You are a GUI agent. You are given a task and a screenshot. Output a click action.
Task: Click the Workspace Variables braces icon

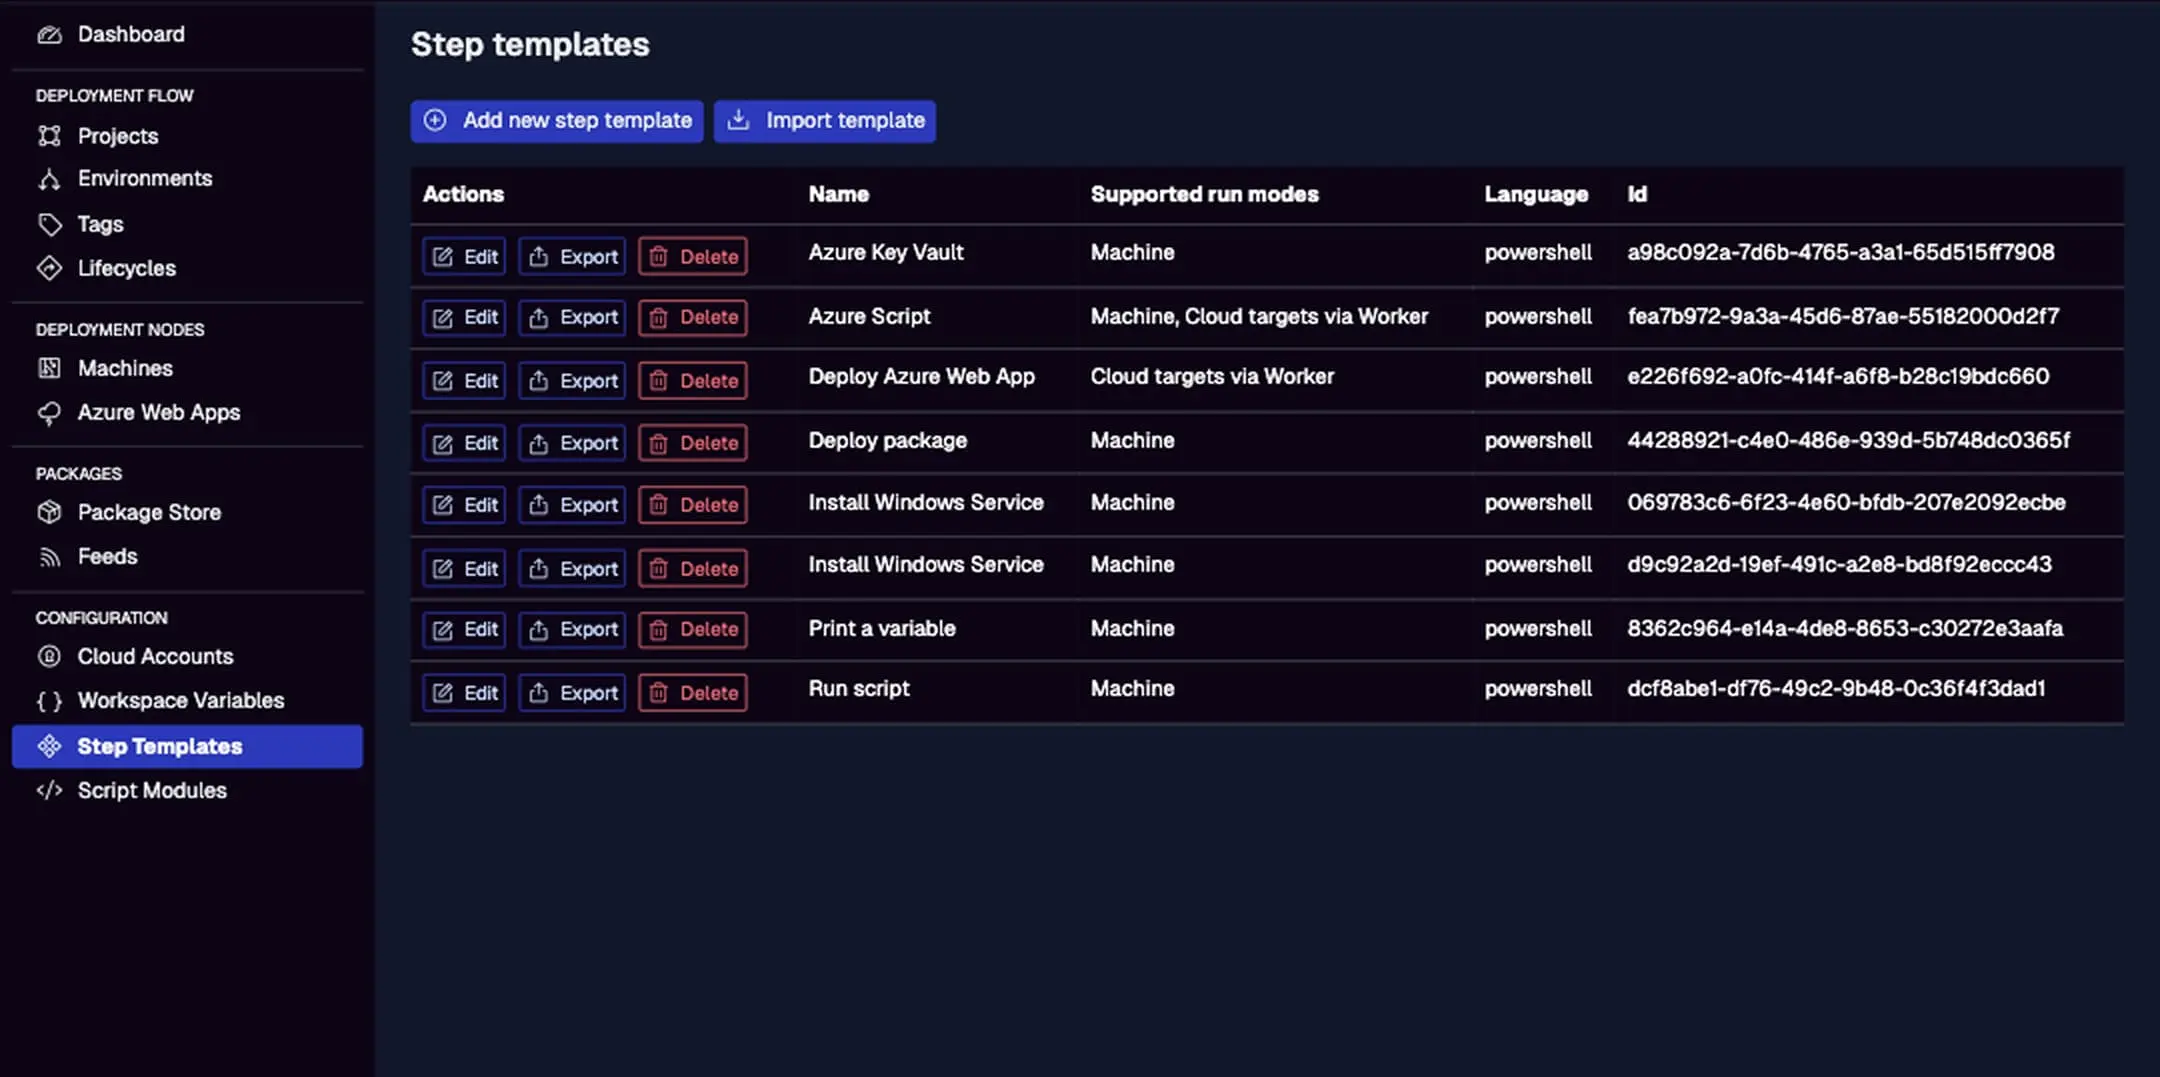tap(51, 700)
